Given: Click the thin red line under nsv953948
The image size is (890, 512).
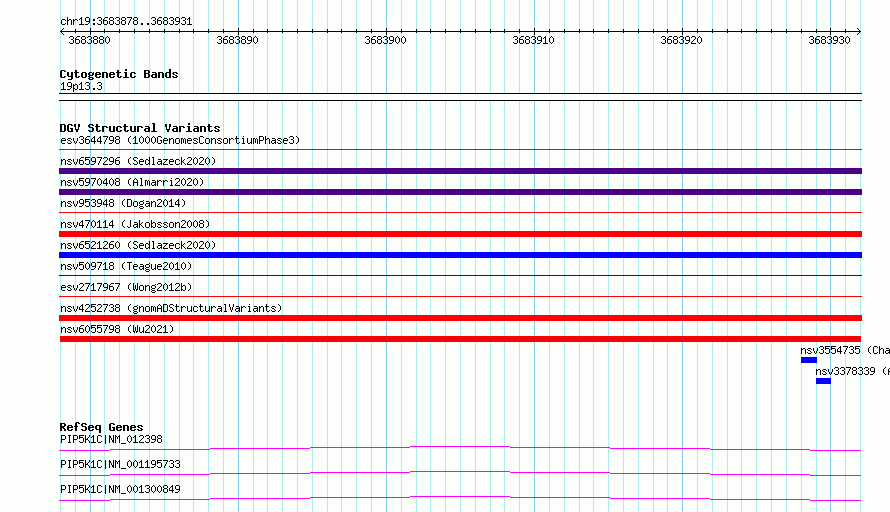Looking at the screenshot, I should click(x=460, y=213).
